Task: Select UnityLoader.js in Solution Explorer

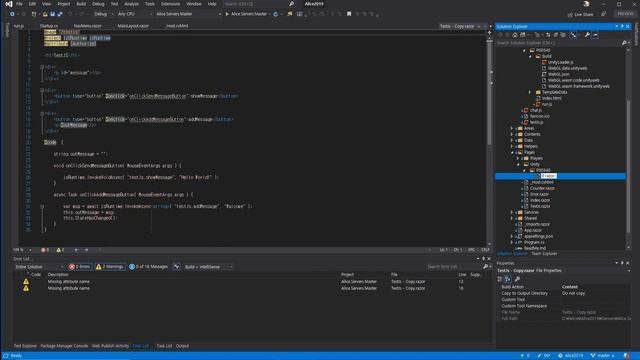Action: click(x=560, y=62)
